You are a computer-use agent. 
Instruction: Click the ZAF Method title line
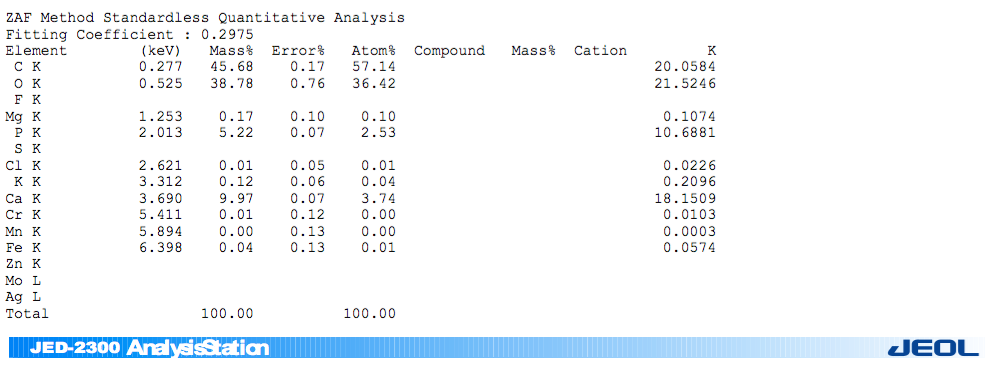click(205, 18)
